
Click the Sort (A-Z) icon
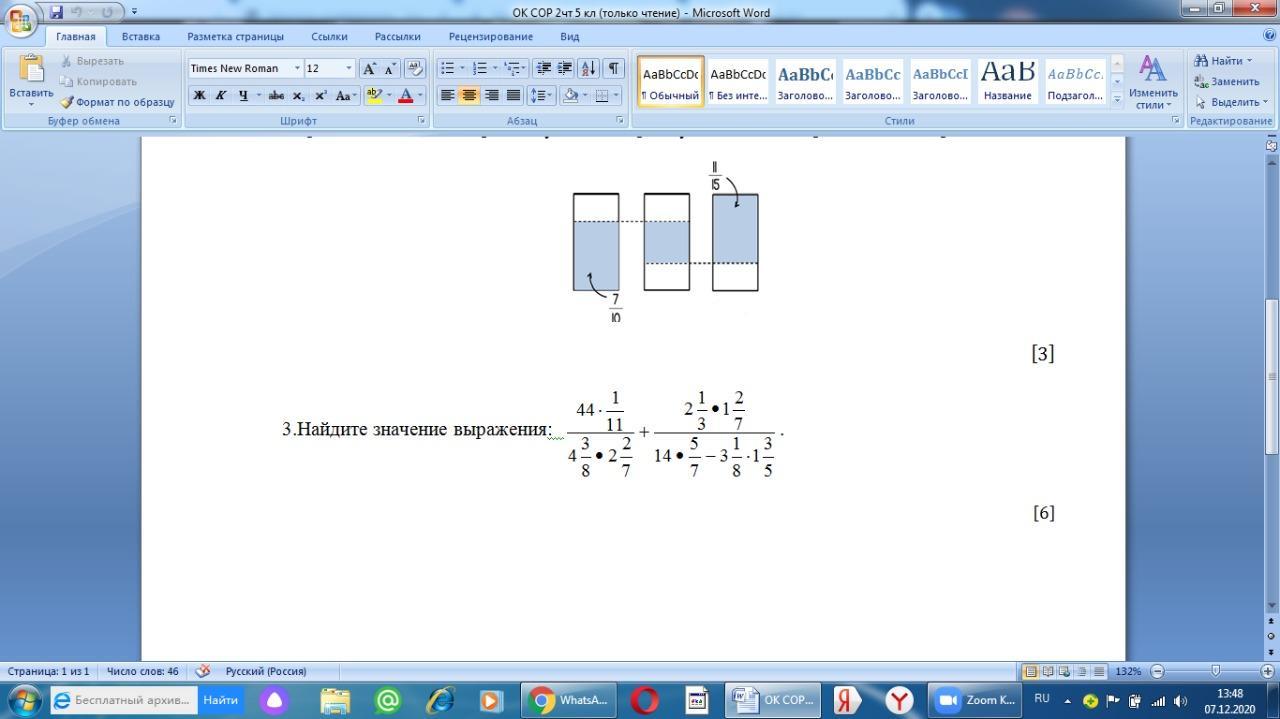click(x=589, y=68)
